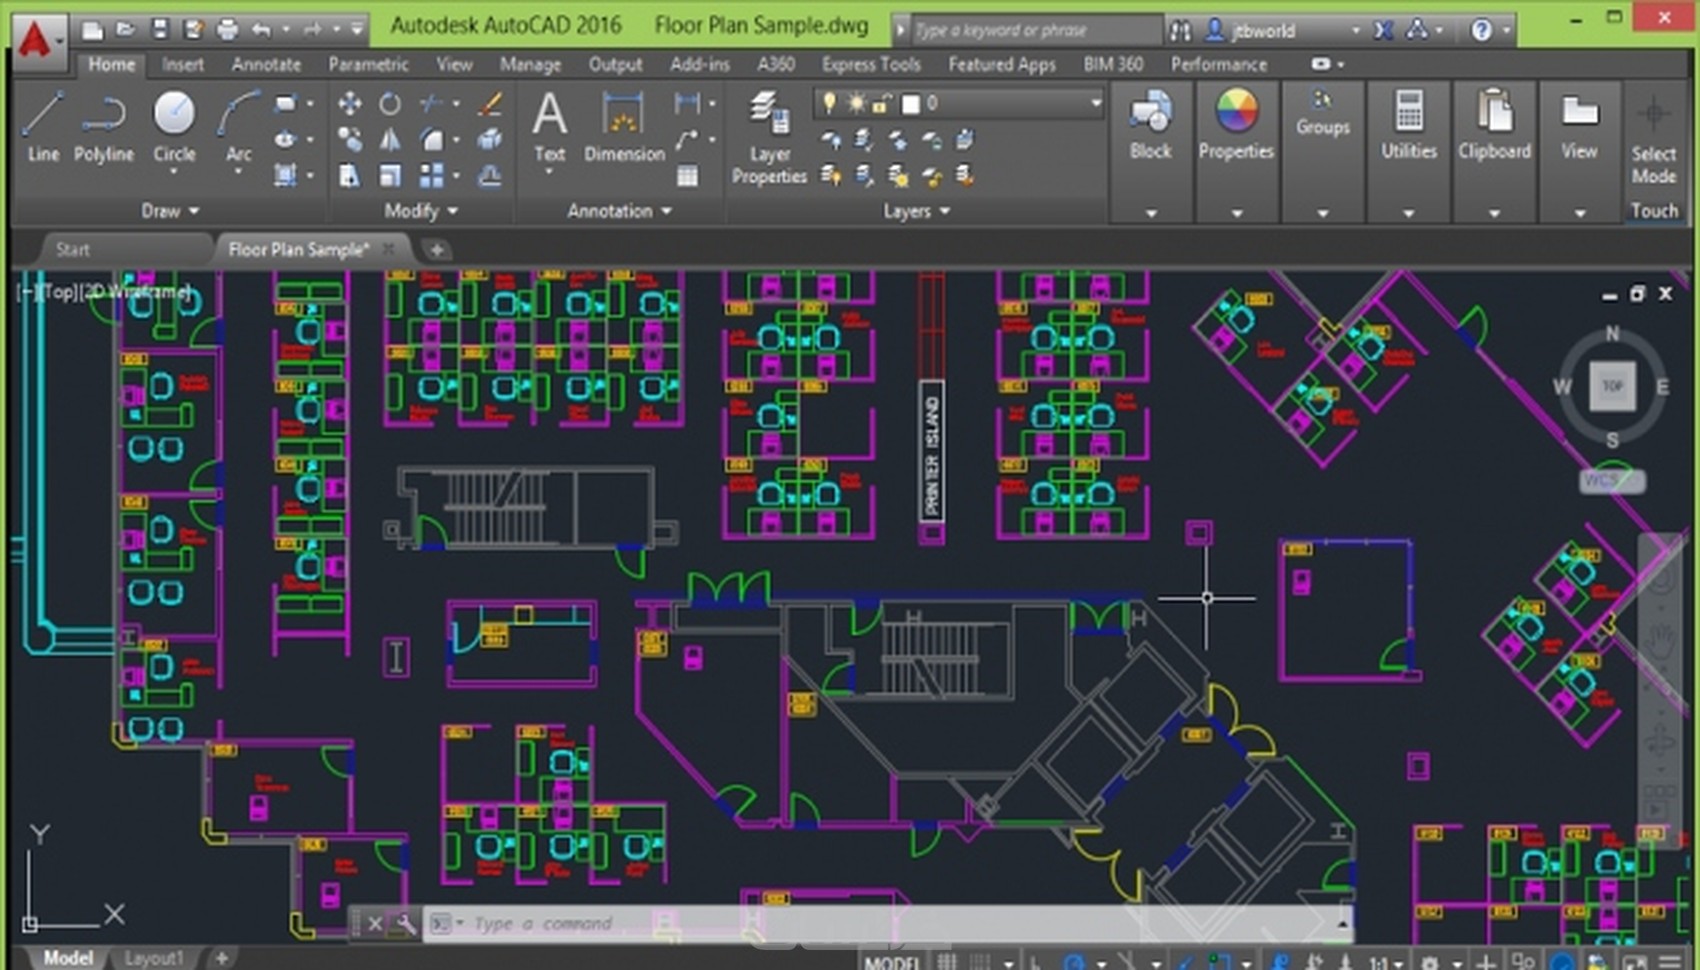This screenshot has height=970, width=1700.
Task: Select the Ellipse tool in Draw panel
Action: coord(286,139)
